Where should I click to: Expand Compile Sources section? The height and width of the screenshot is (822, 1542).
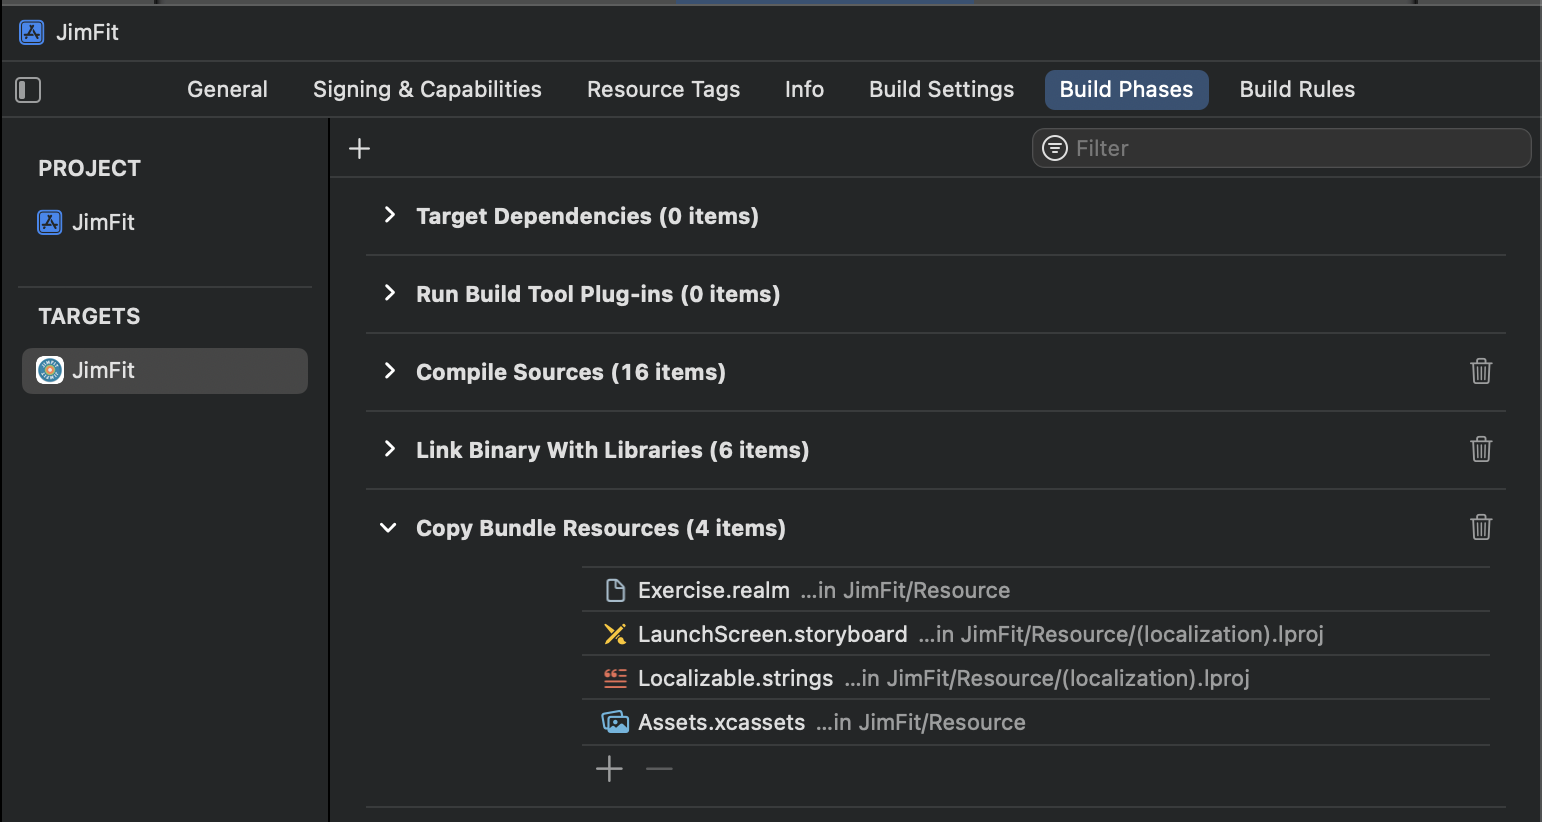(x=390, y=371)
